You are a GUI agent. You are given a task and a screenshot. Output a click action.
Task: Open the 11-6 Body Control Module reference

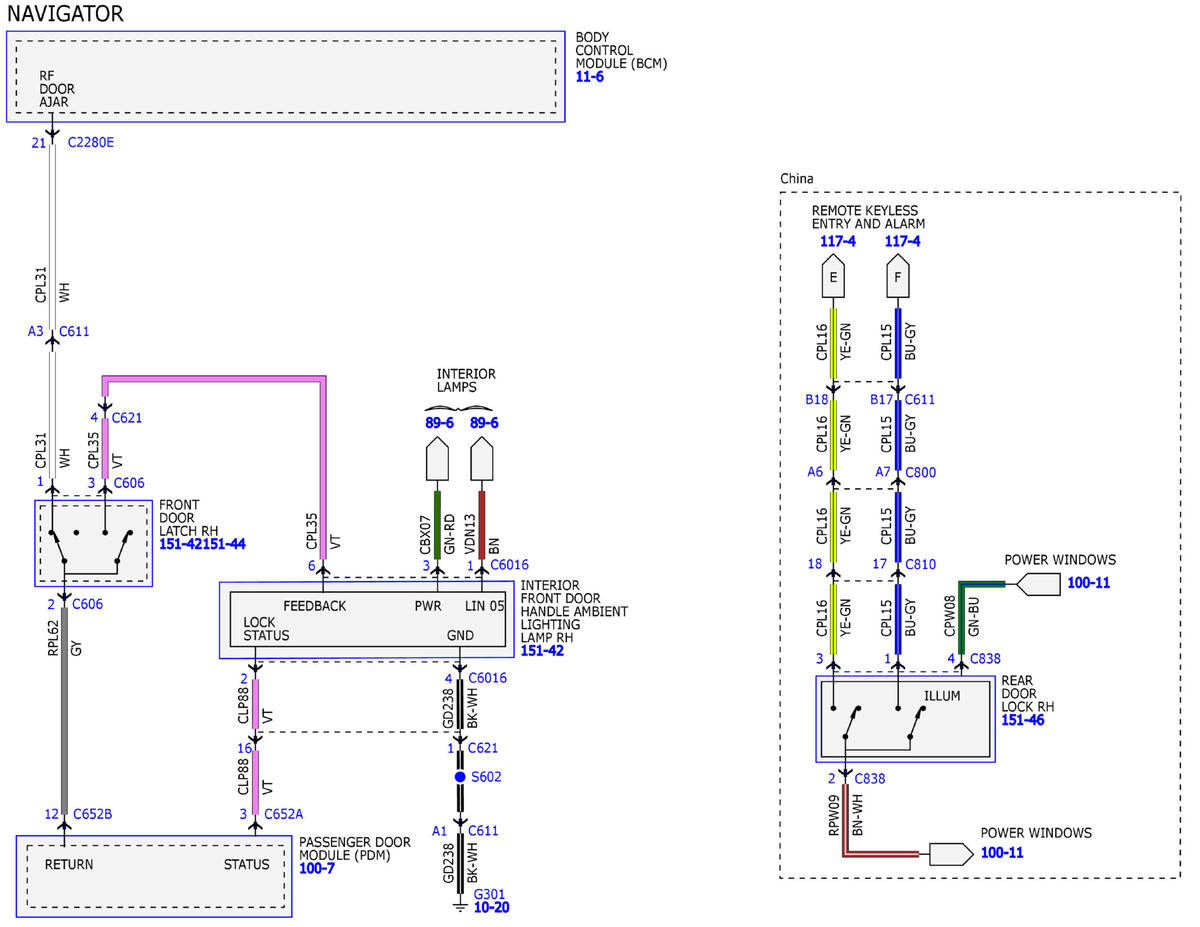(x=590, y=77)
